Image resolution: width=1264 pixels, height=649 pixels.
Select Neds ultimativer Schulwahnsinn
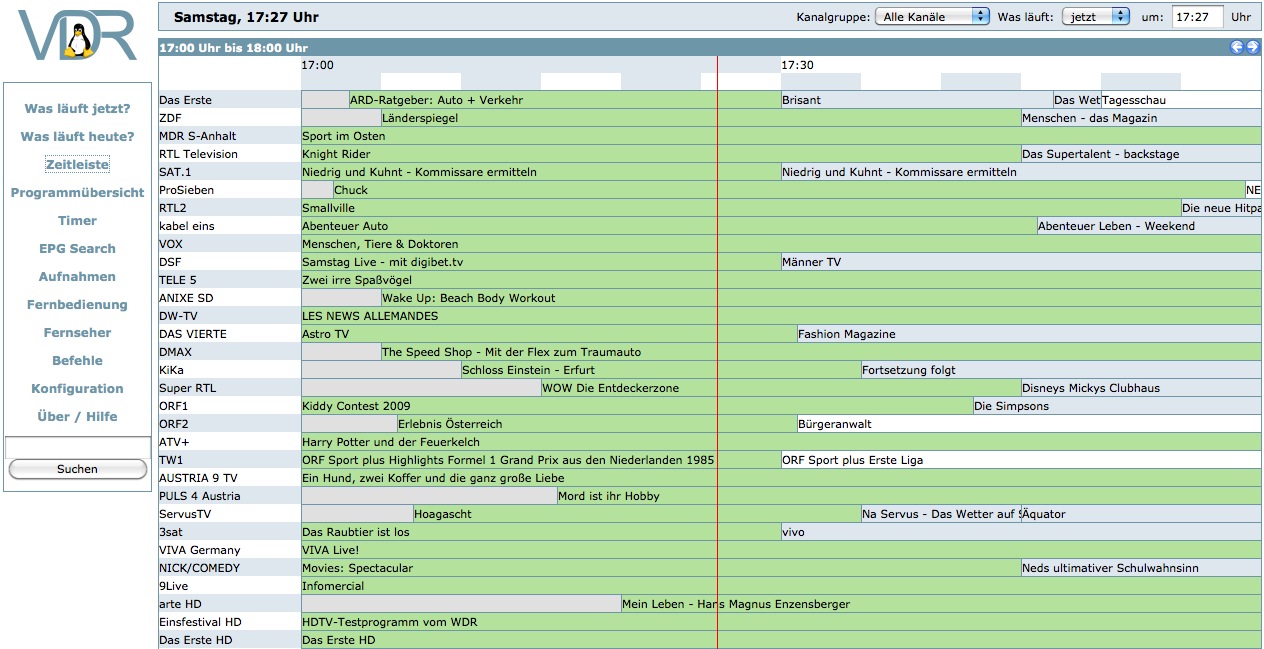coord(1141,568)
